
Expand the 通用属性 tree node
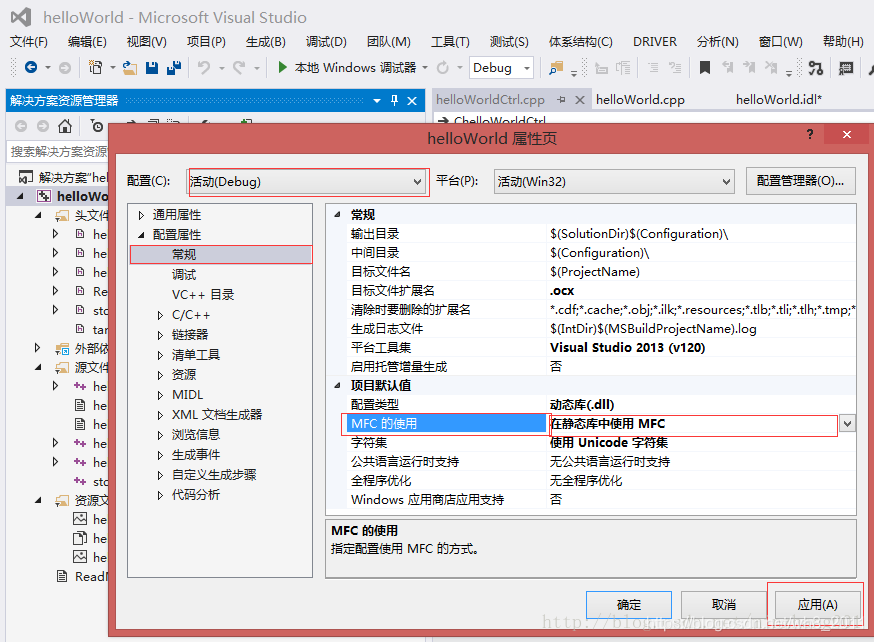tap(141, 215)
